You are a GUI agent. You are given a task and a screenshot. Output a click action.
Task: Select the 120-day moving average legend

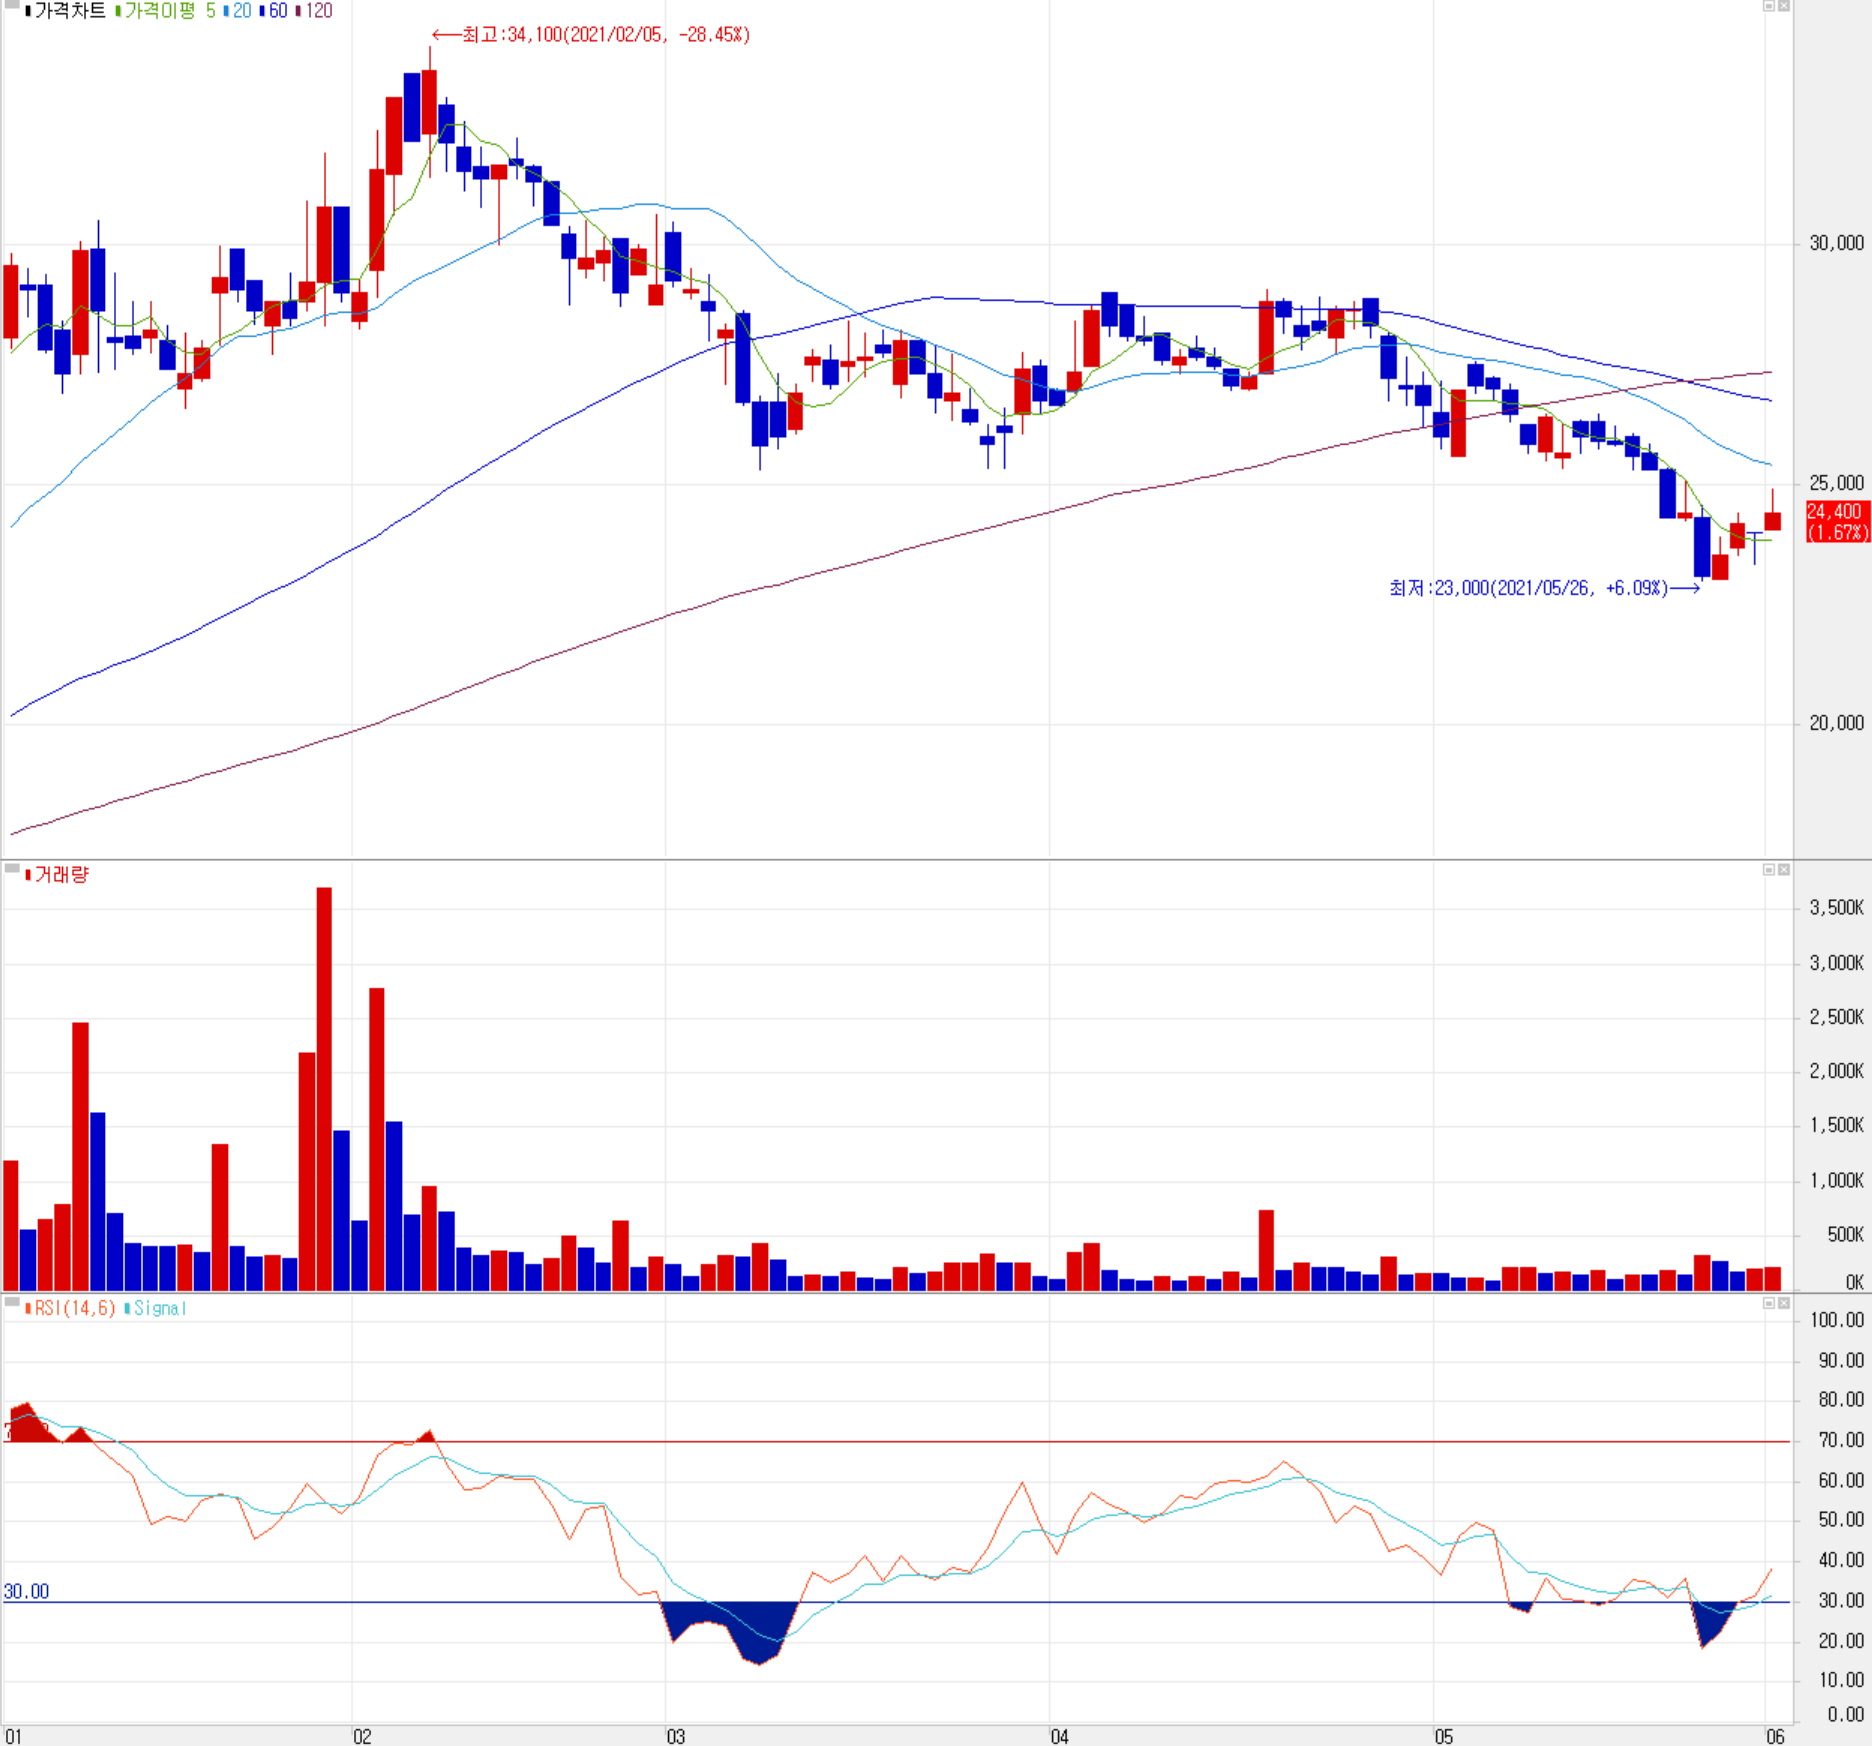(314, 11)
